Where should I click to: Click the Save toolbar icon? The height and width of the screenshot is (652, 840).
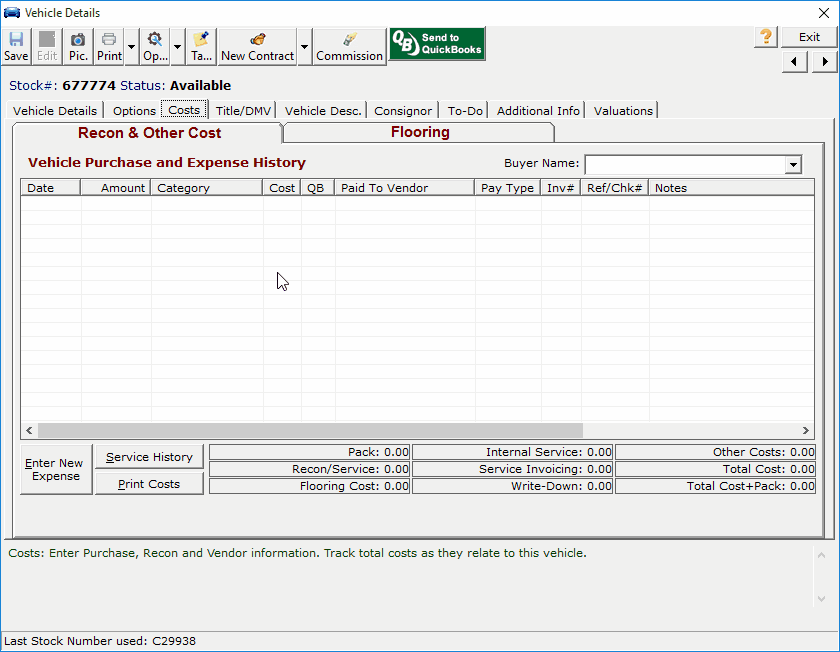point(16,46)
